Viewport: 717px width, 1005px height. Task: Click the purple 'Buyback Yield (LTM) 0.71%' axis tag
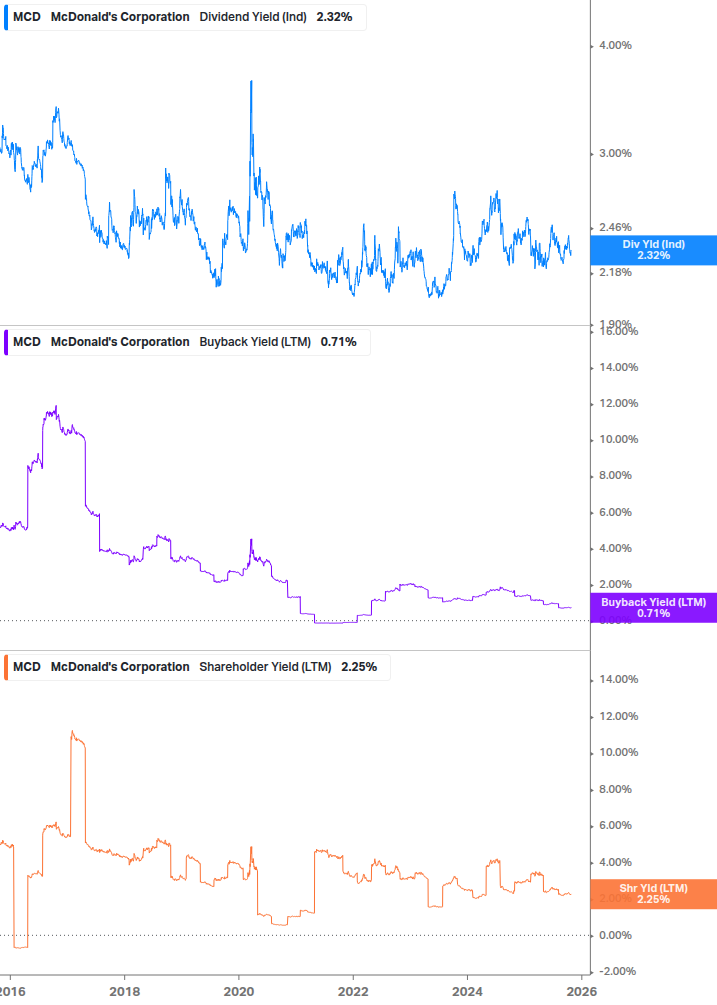[653, 607]
